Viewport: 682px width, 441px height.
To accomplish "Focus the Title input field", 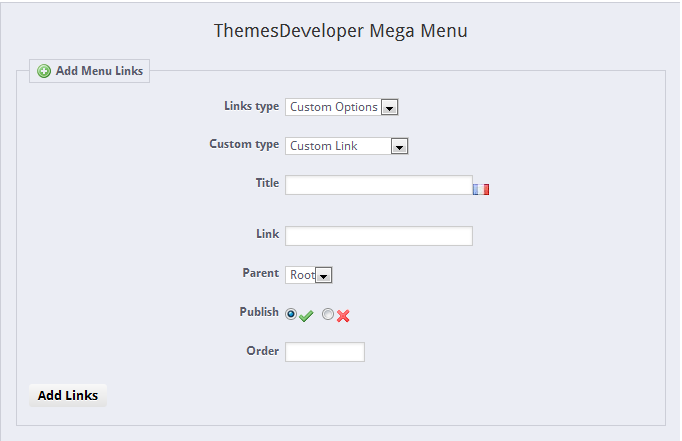I will click(379, 185).
